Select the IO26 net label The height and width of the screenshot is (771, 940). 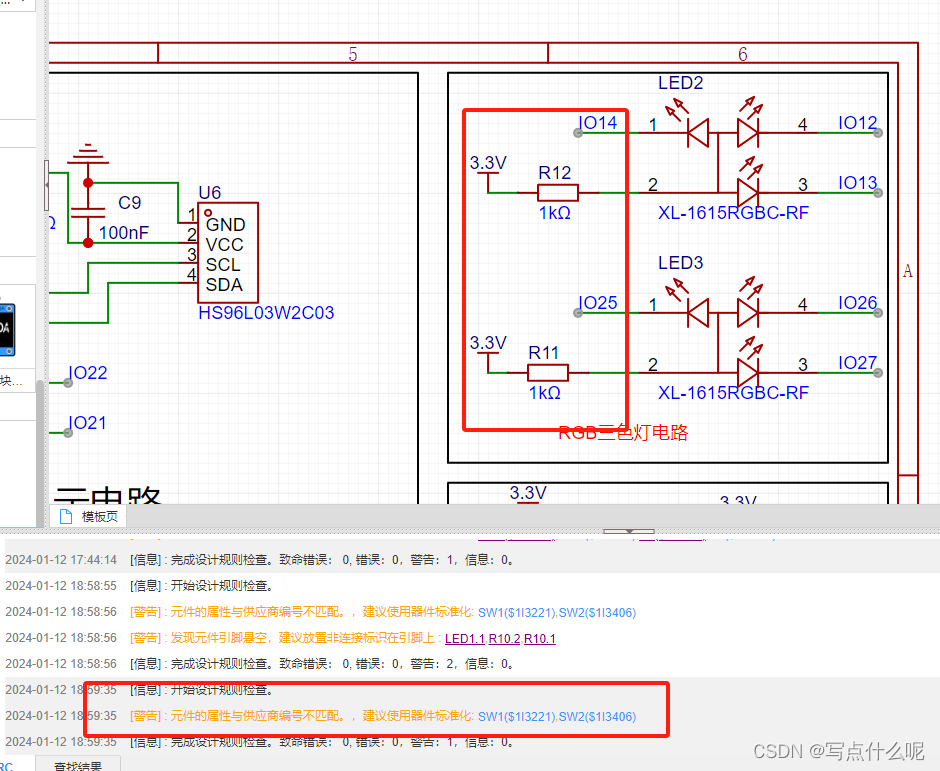point(857,303)
